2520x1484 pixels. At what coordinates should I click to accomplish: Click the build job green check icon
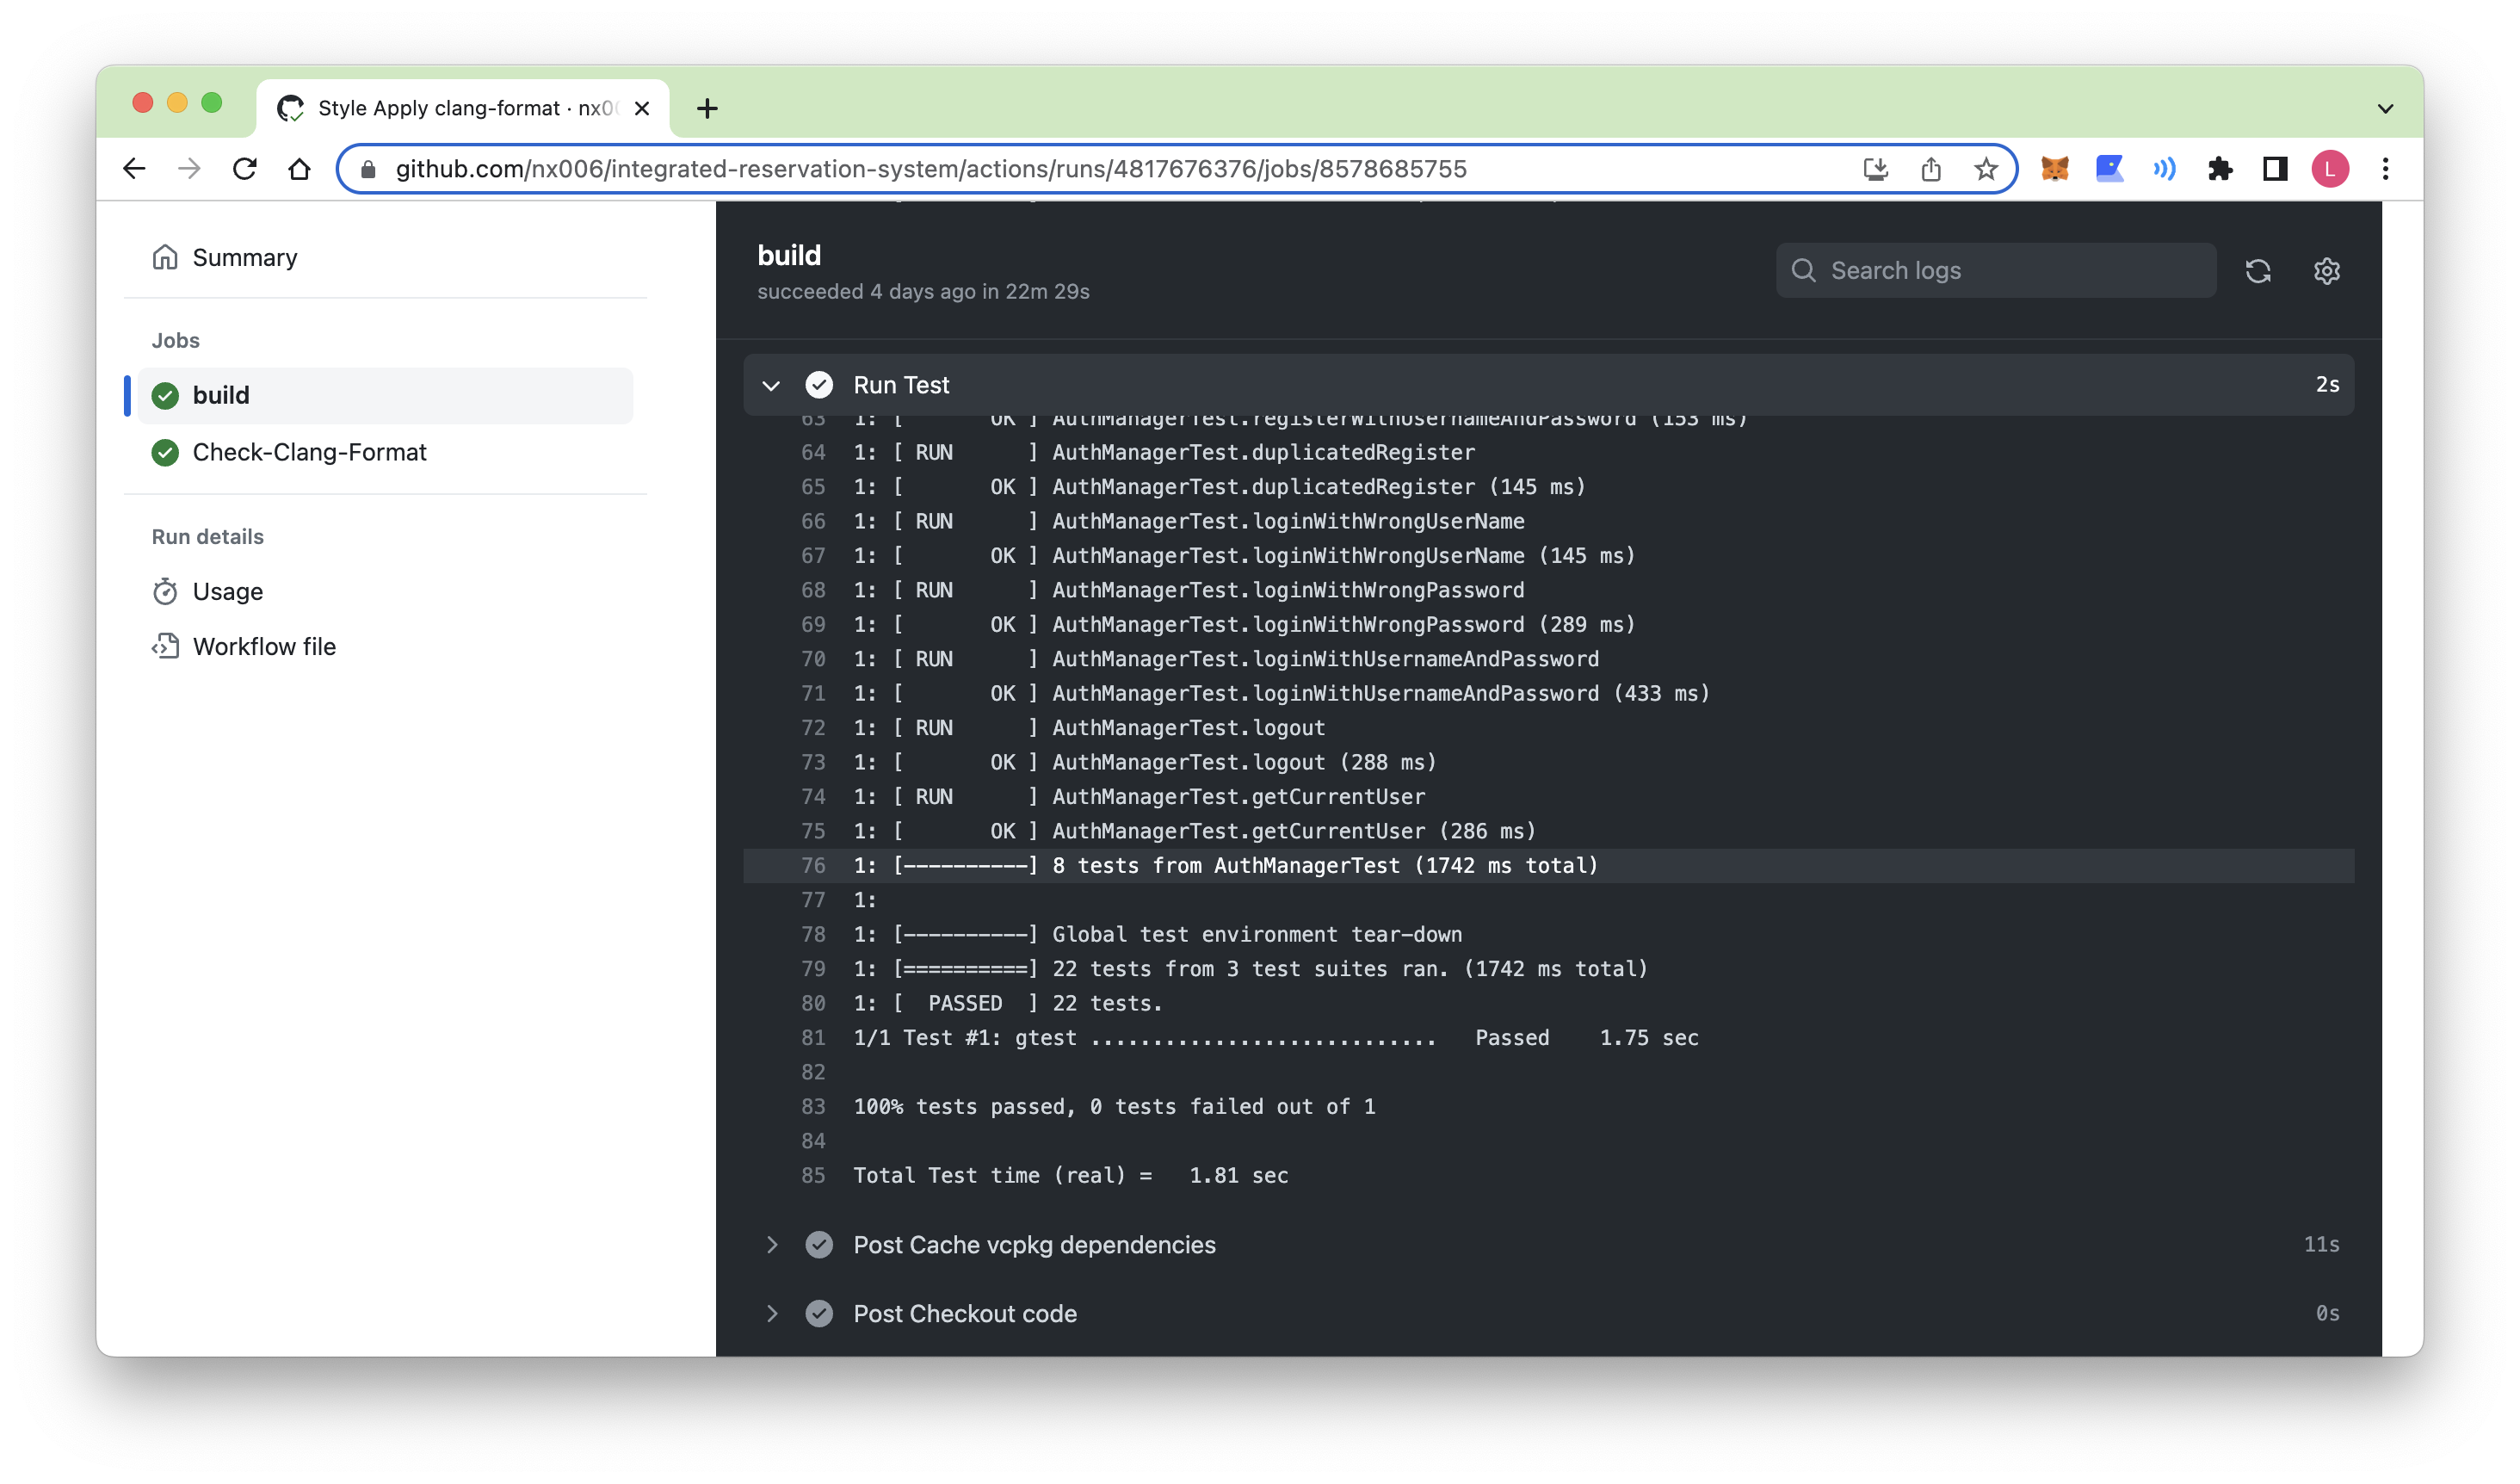[165, 396]
